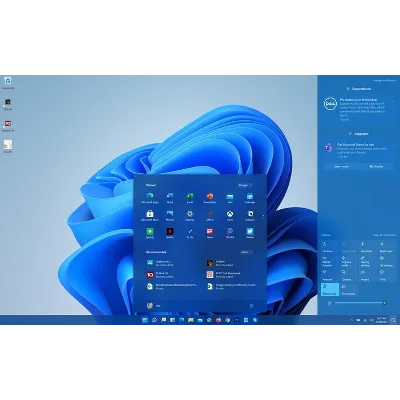Open Manage notifications link
The height and width of the screenshot is (400, 400).
(385, 80)
